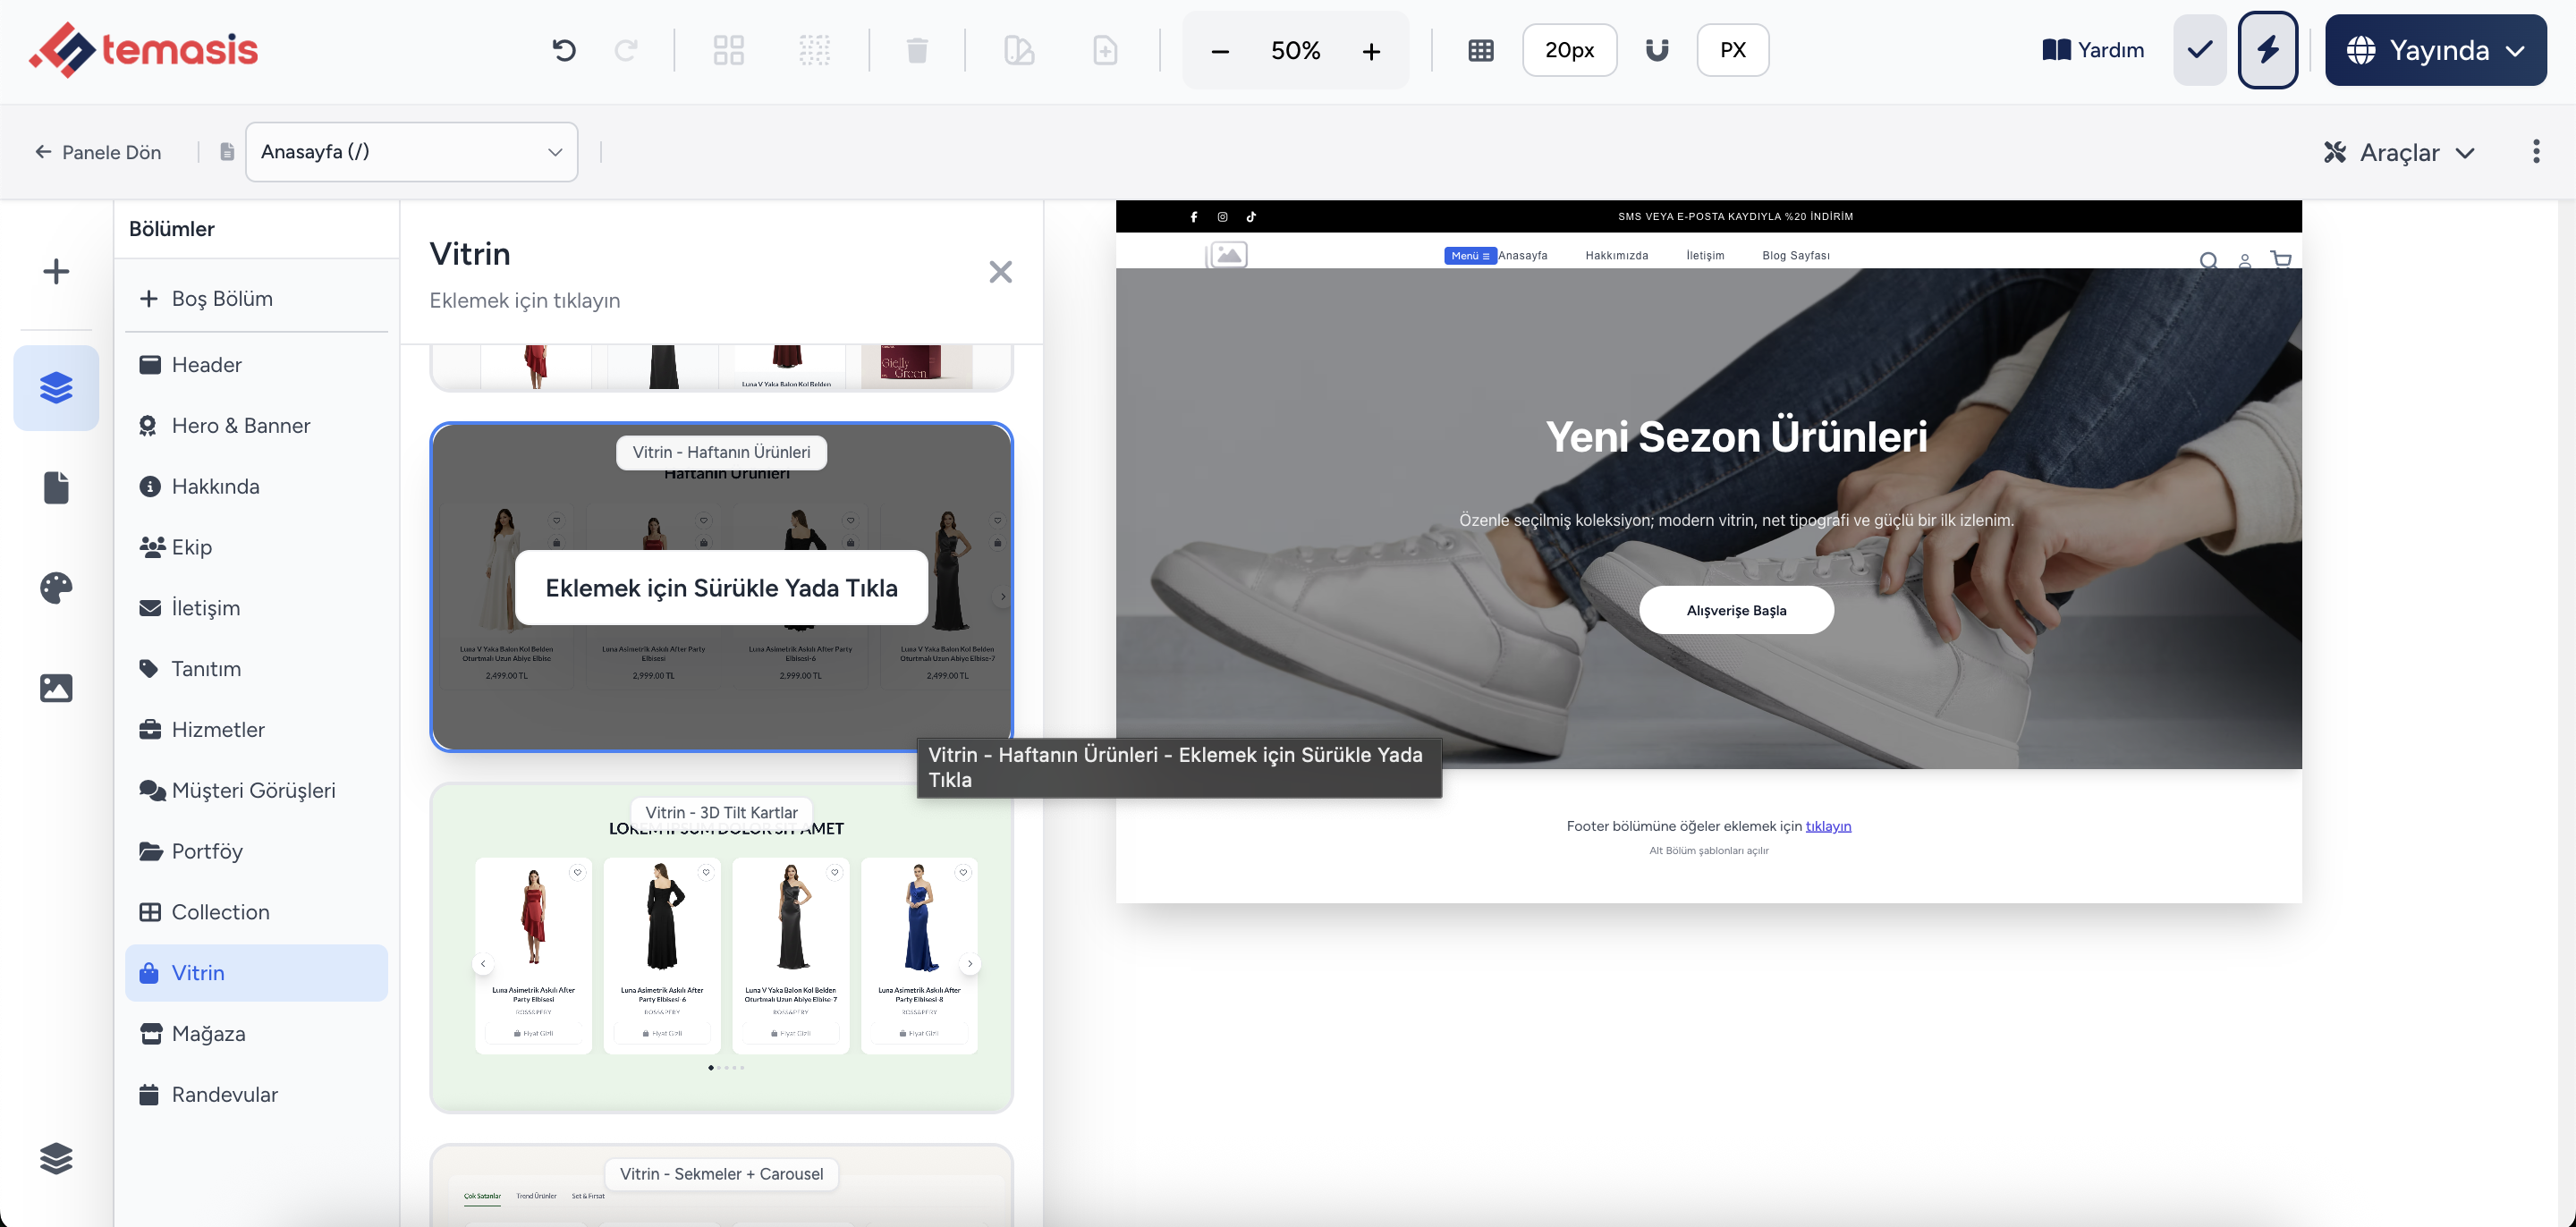This screenshot has width=2576, height=1227.
Task: Click next arrow in 3D Tilt Kartlar carousel
Action: (969, 964)
